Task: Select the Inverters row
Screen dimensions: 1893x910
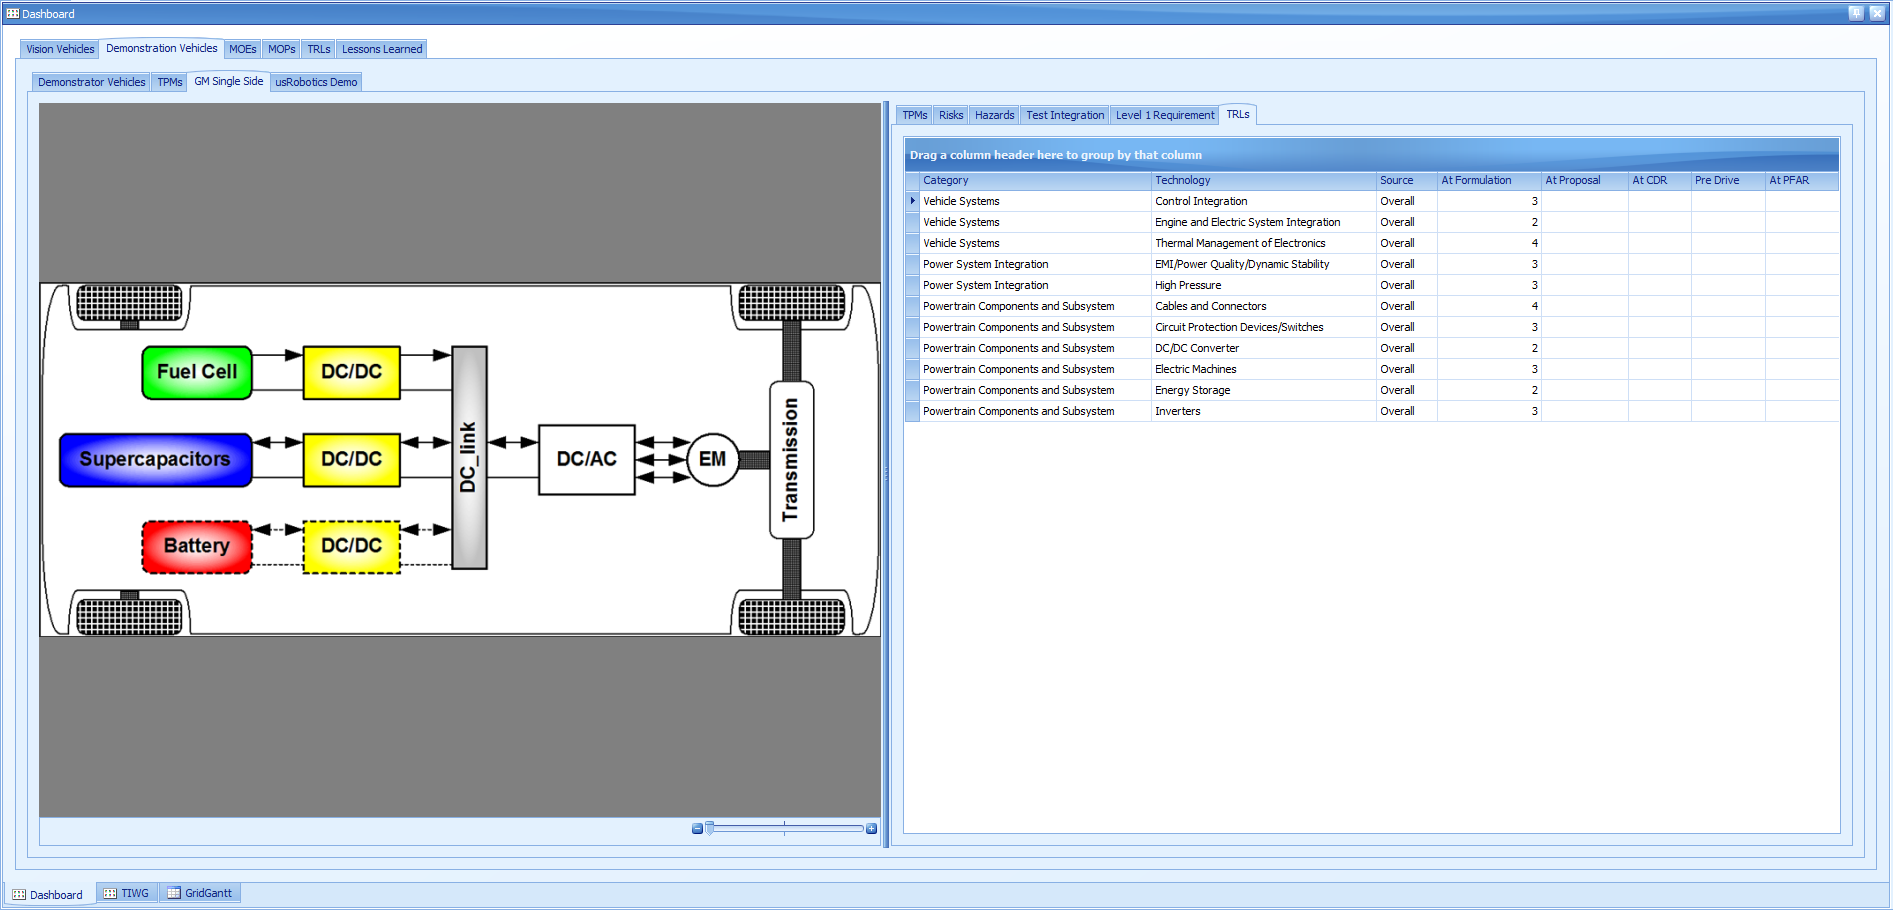Action: [1372, 411]
